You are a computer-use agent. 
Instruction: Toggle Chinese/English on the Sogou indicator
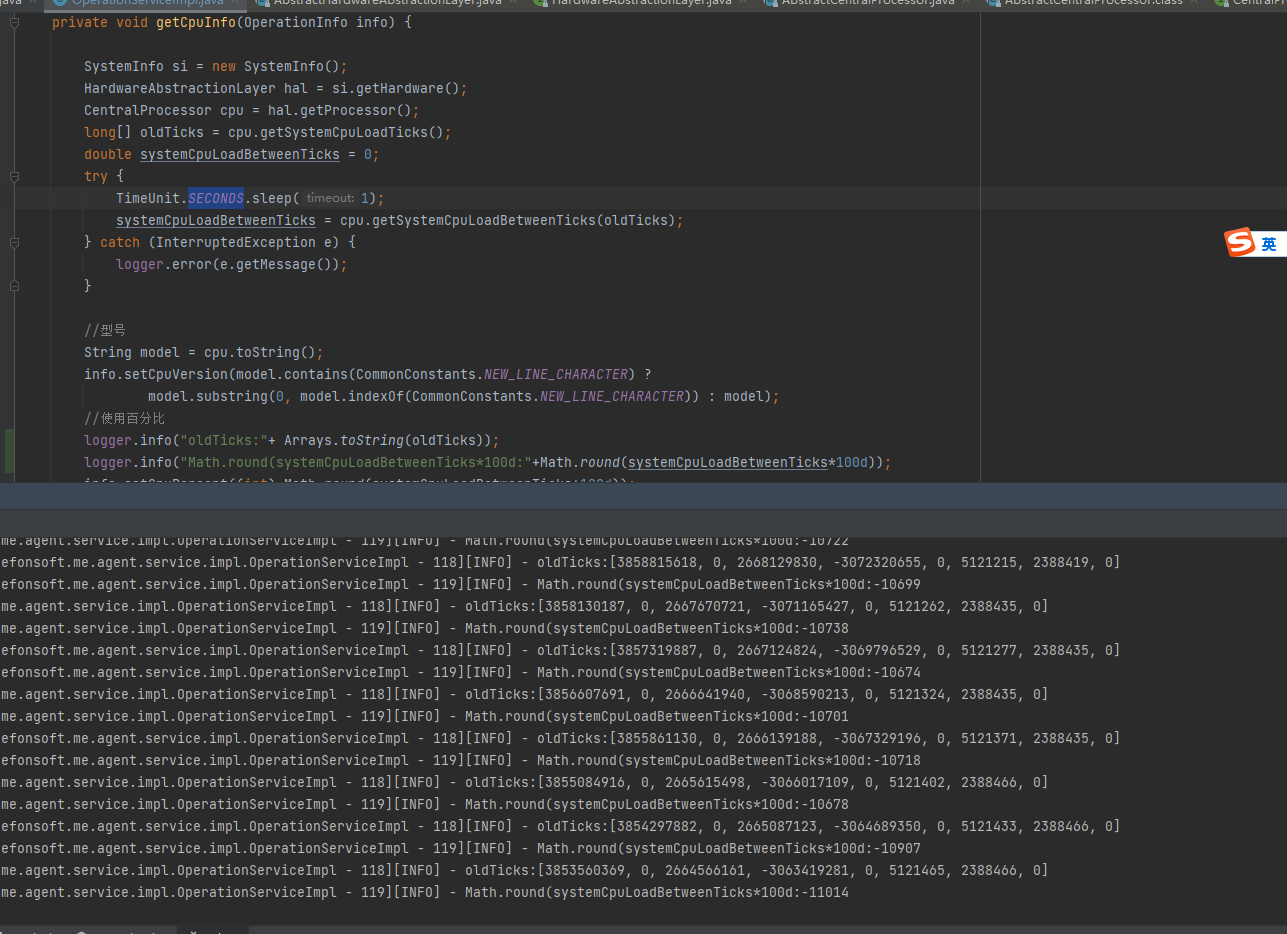(1271, 242)
